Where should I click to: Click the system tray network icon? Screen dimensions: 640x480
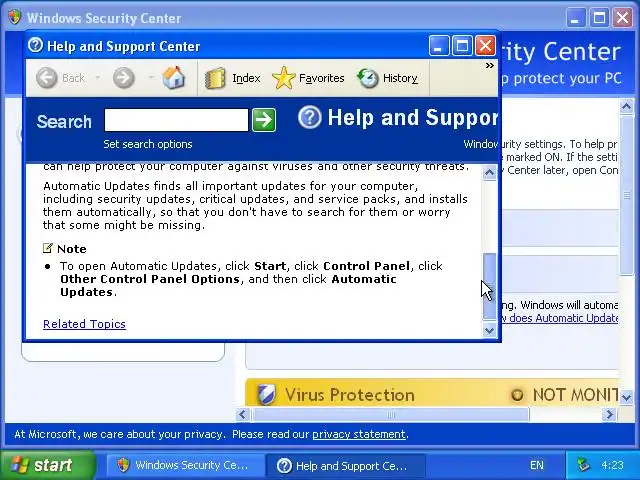[583, 464]
